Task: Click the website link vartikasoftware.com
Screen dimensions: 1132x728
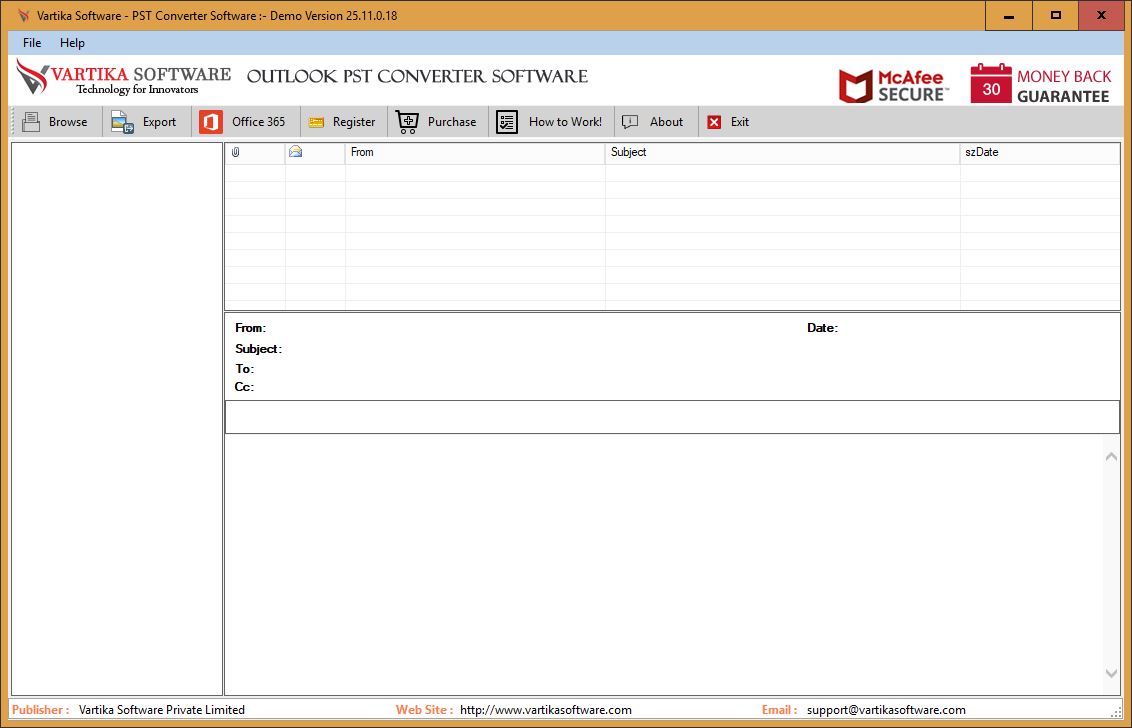Action: click(546, 710)
